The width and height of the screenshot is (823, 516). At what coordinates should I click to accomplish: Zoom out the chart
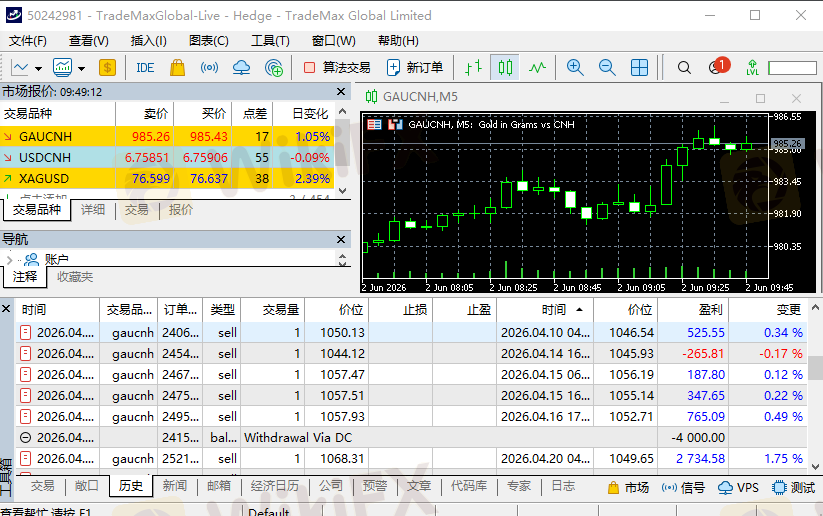pyautogui.click(x=607, y=68)
